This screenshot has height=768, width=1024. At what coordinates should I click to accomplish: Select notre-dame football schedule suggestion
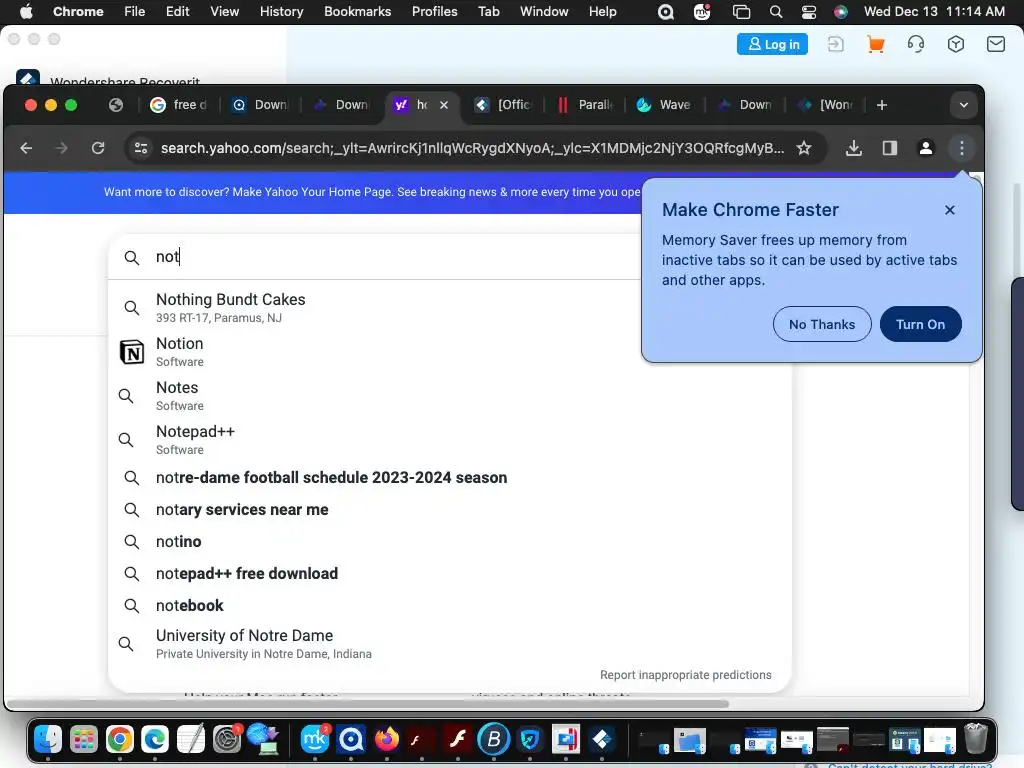click(x=449, y=477)
